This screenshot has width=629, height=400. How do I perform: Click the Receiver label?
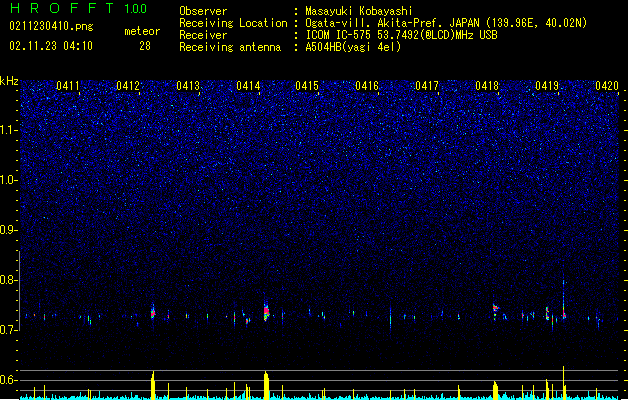click(x=203, y=35)
